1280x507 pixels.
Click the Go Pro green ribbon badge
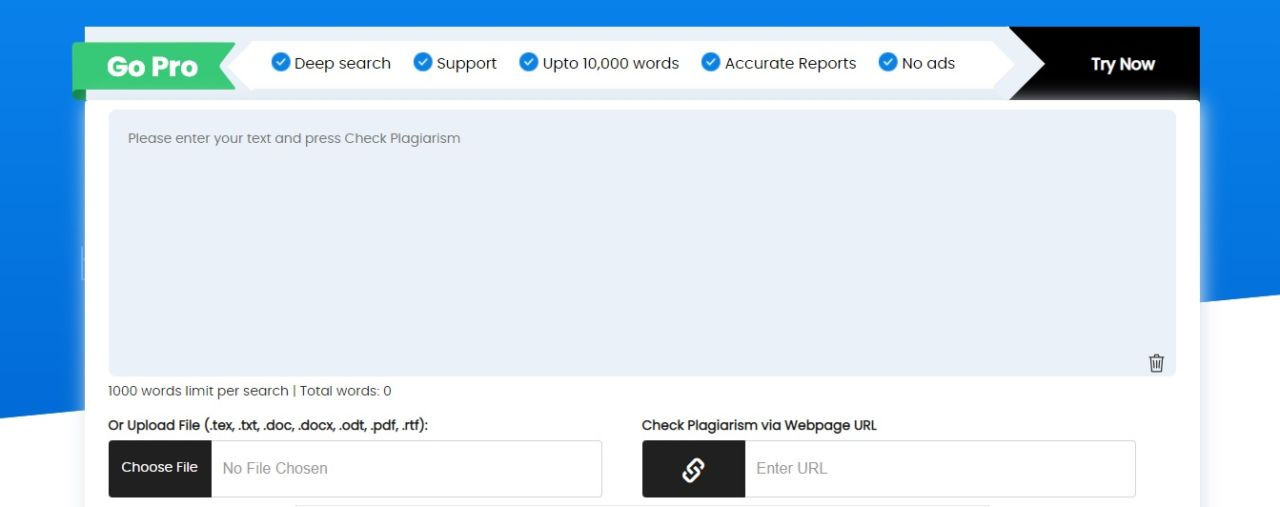pos(153,67)
